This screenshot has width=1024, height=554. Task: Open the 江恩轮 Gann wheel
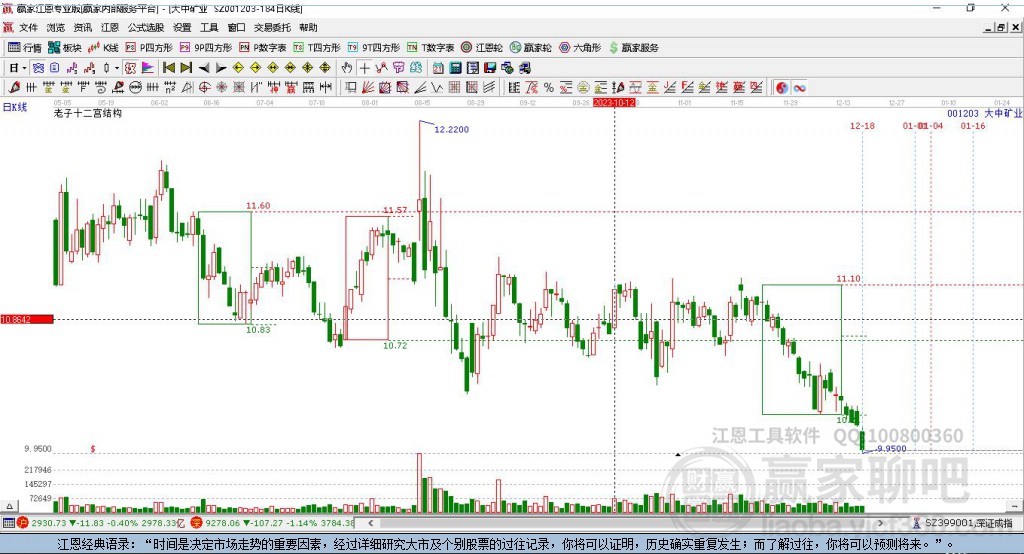click(x=482, y=48)
